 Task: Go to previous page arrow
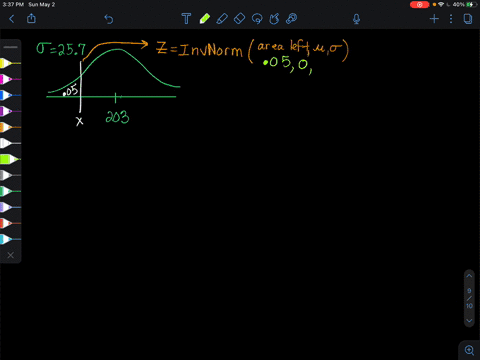[x=469, y=276]
